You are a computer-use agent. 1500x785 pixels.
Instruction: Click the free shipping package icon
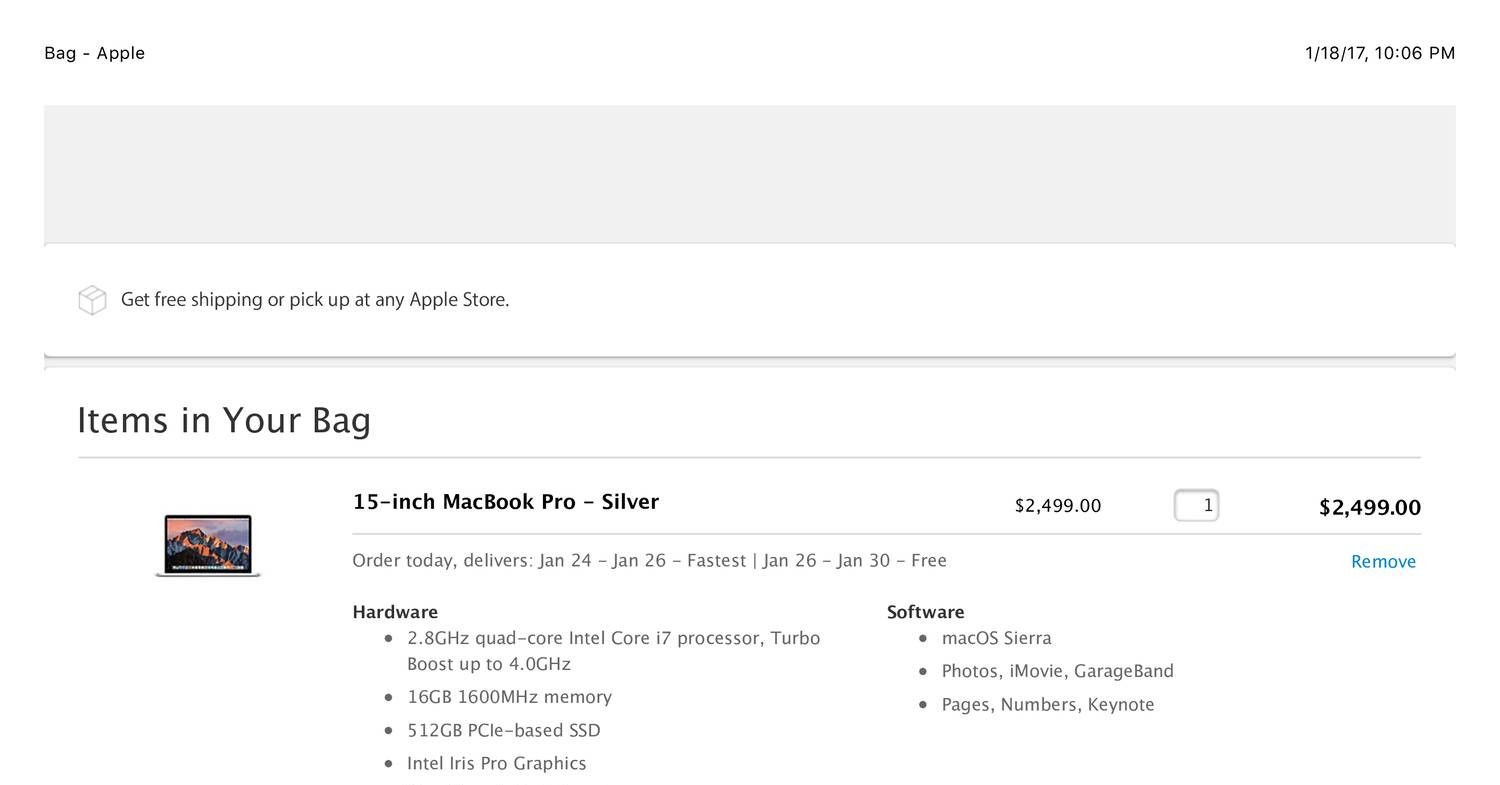coord(91,299)
